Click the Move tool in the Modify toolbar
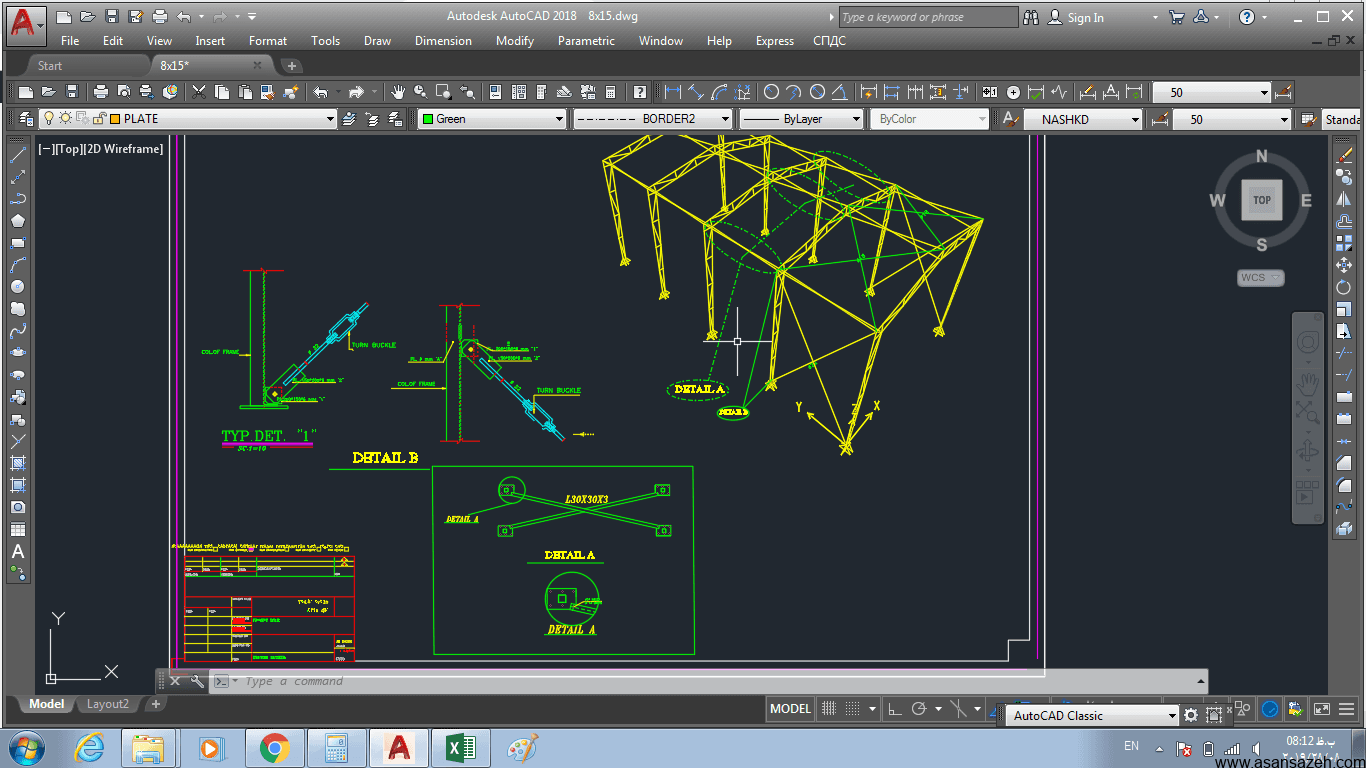1366x768 pixels. coord(1344,265)
